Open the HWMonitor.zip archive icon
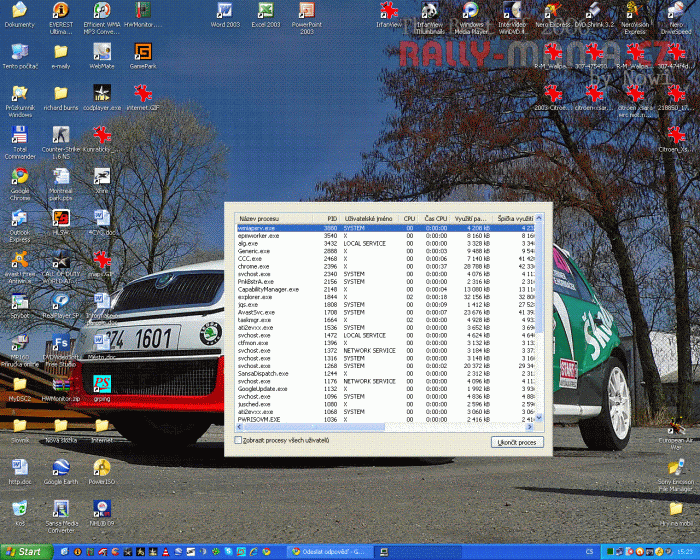Viewport: 700px width, 560px height. click(x=60, y=384)
